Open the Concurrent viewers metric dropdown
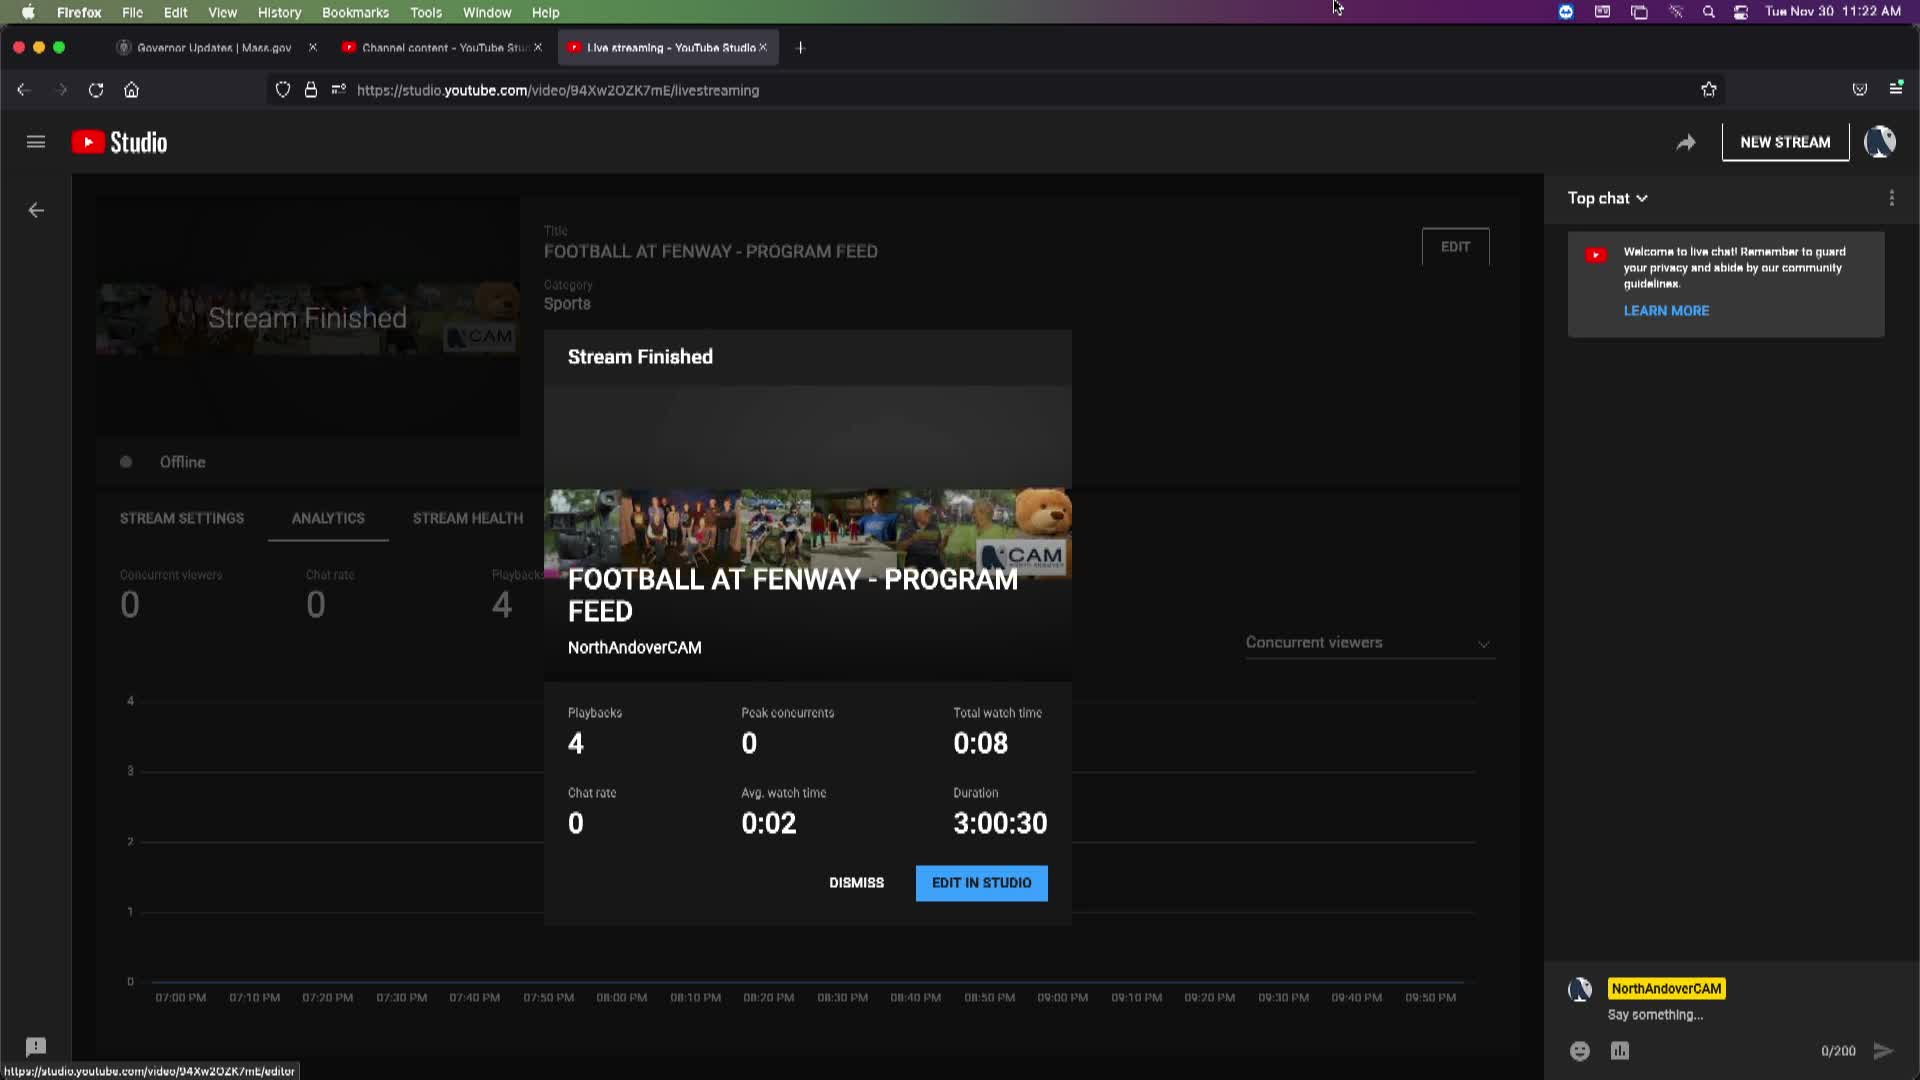1920x1080 pixels. [x=1369, y=643]
